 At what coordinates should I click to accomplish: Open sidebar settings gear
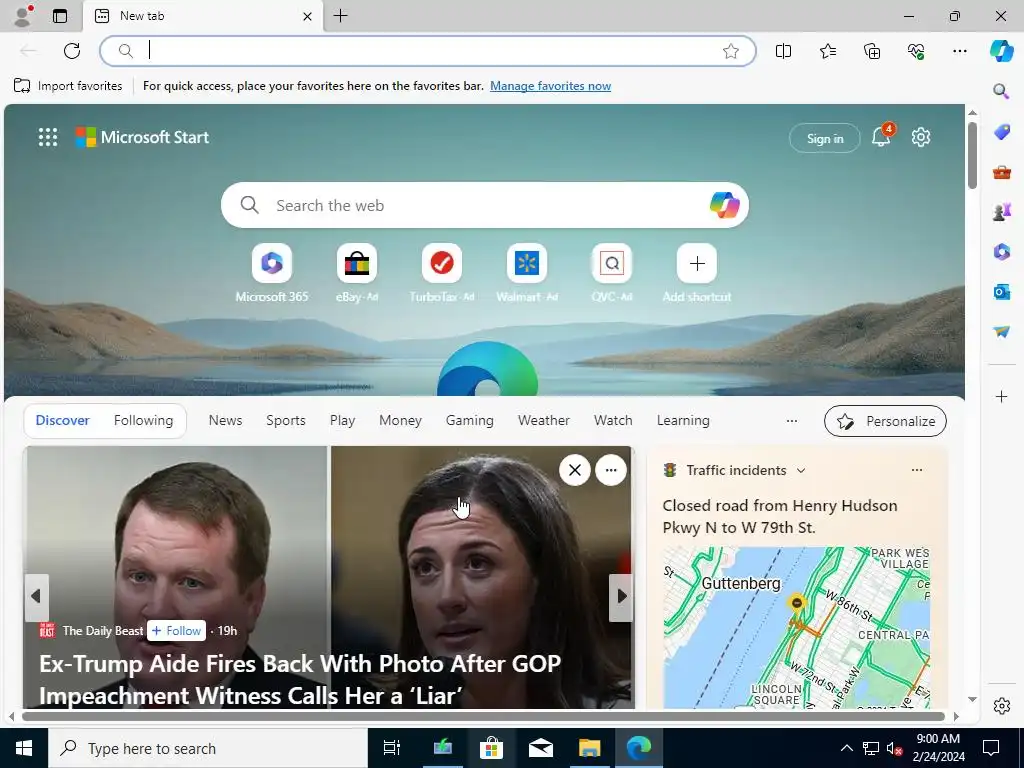[1001, 706]
